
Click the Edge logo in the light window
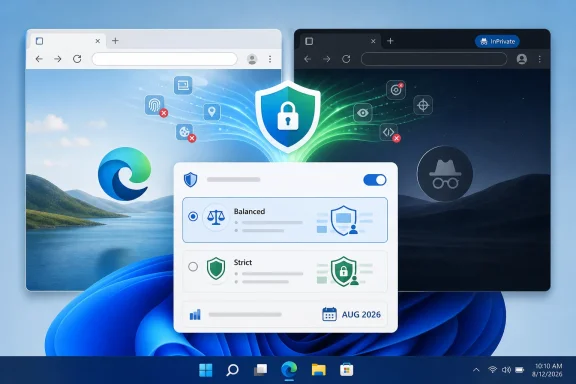click(125, 173)
